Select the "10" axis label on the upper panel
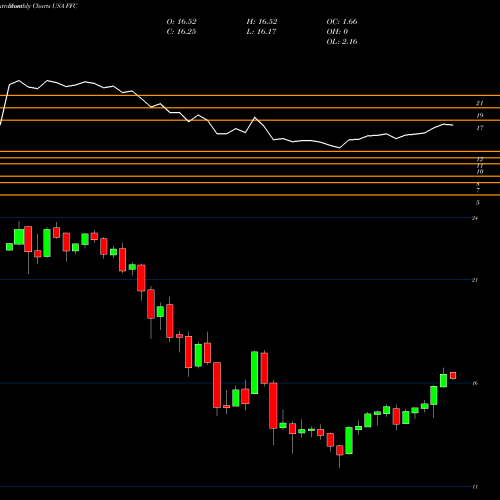This screenshot has width=500, height=500. (x=480, y=172)
